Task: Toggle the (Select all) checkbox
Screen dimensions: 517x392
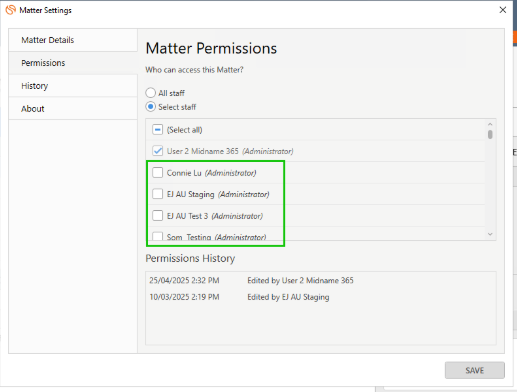Action: [157, 130]
